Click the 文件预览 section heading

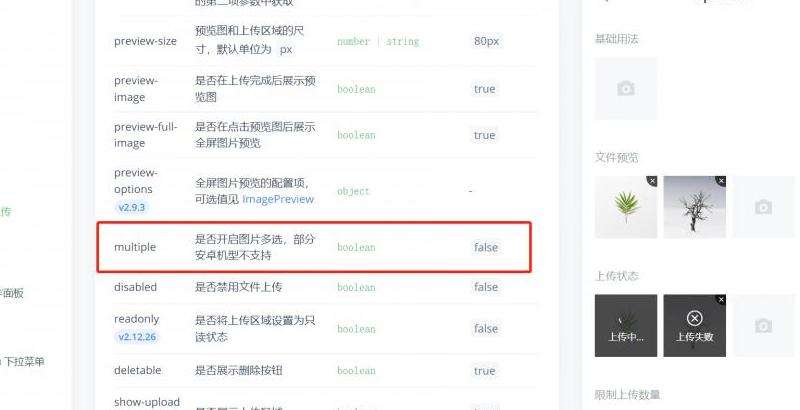tap(616, 158)
